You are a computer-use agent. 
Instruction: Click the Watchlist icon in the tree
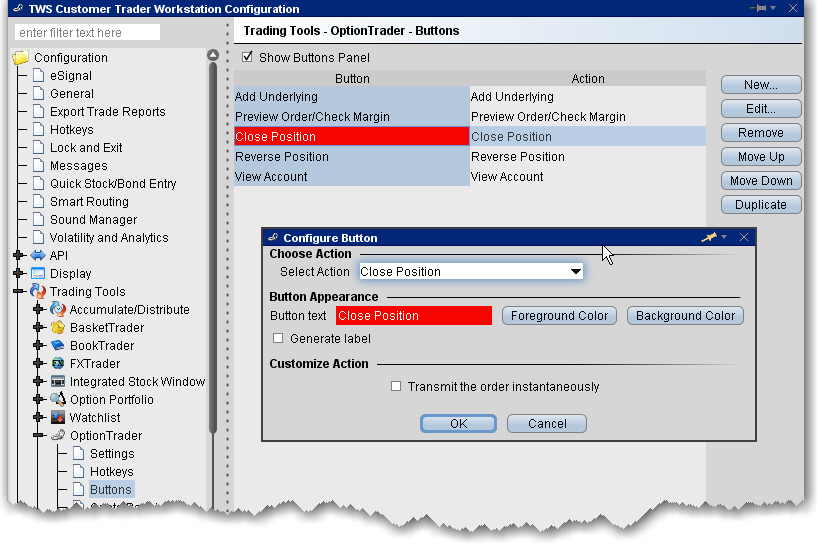coord(58,418)
